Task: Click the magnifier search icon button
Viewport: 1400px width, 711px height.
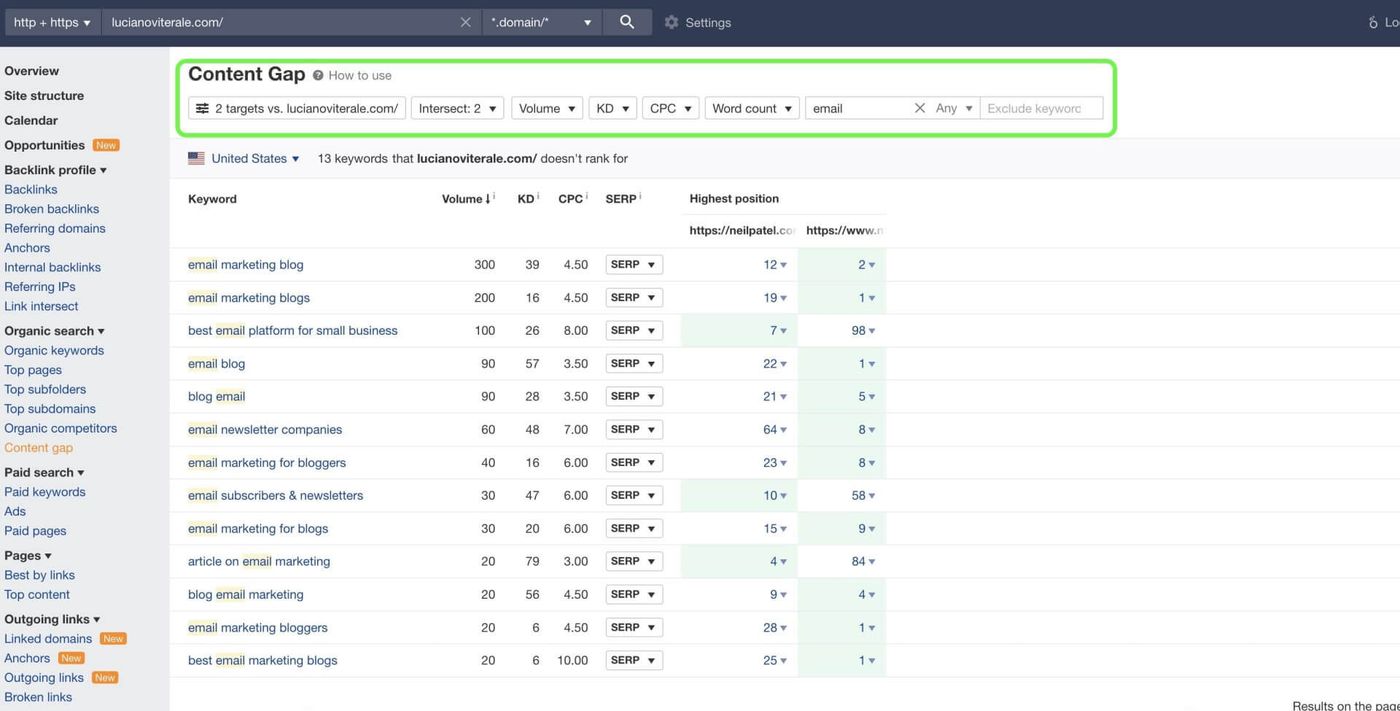Action: click(x=627, y=22)
